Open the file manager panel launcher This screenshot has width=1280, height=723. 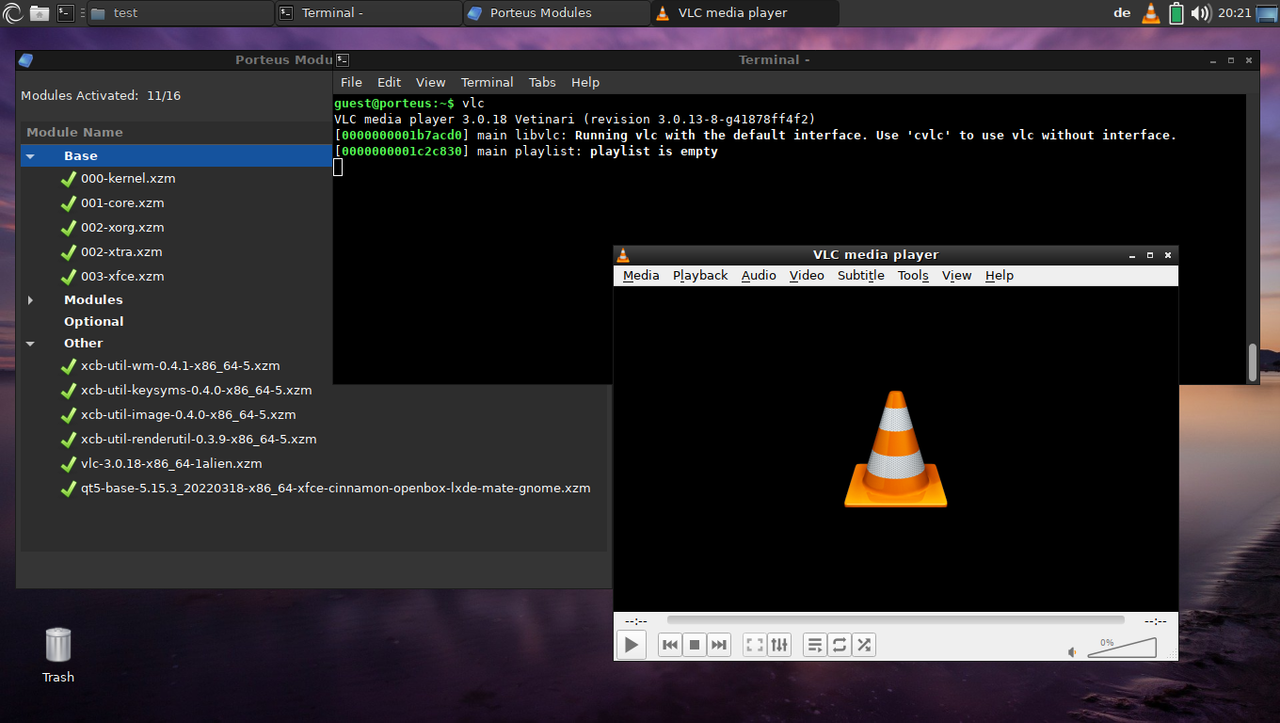tap(39, 13)
